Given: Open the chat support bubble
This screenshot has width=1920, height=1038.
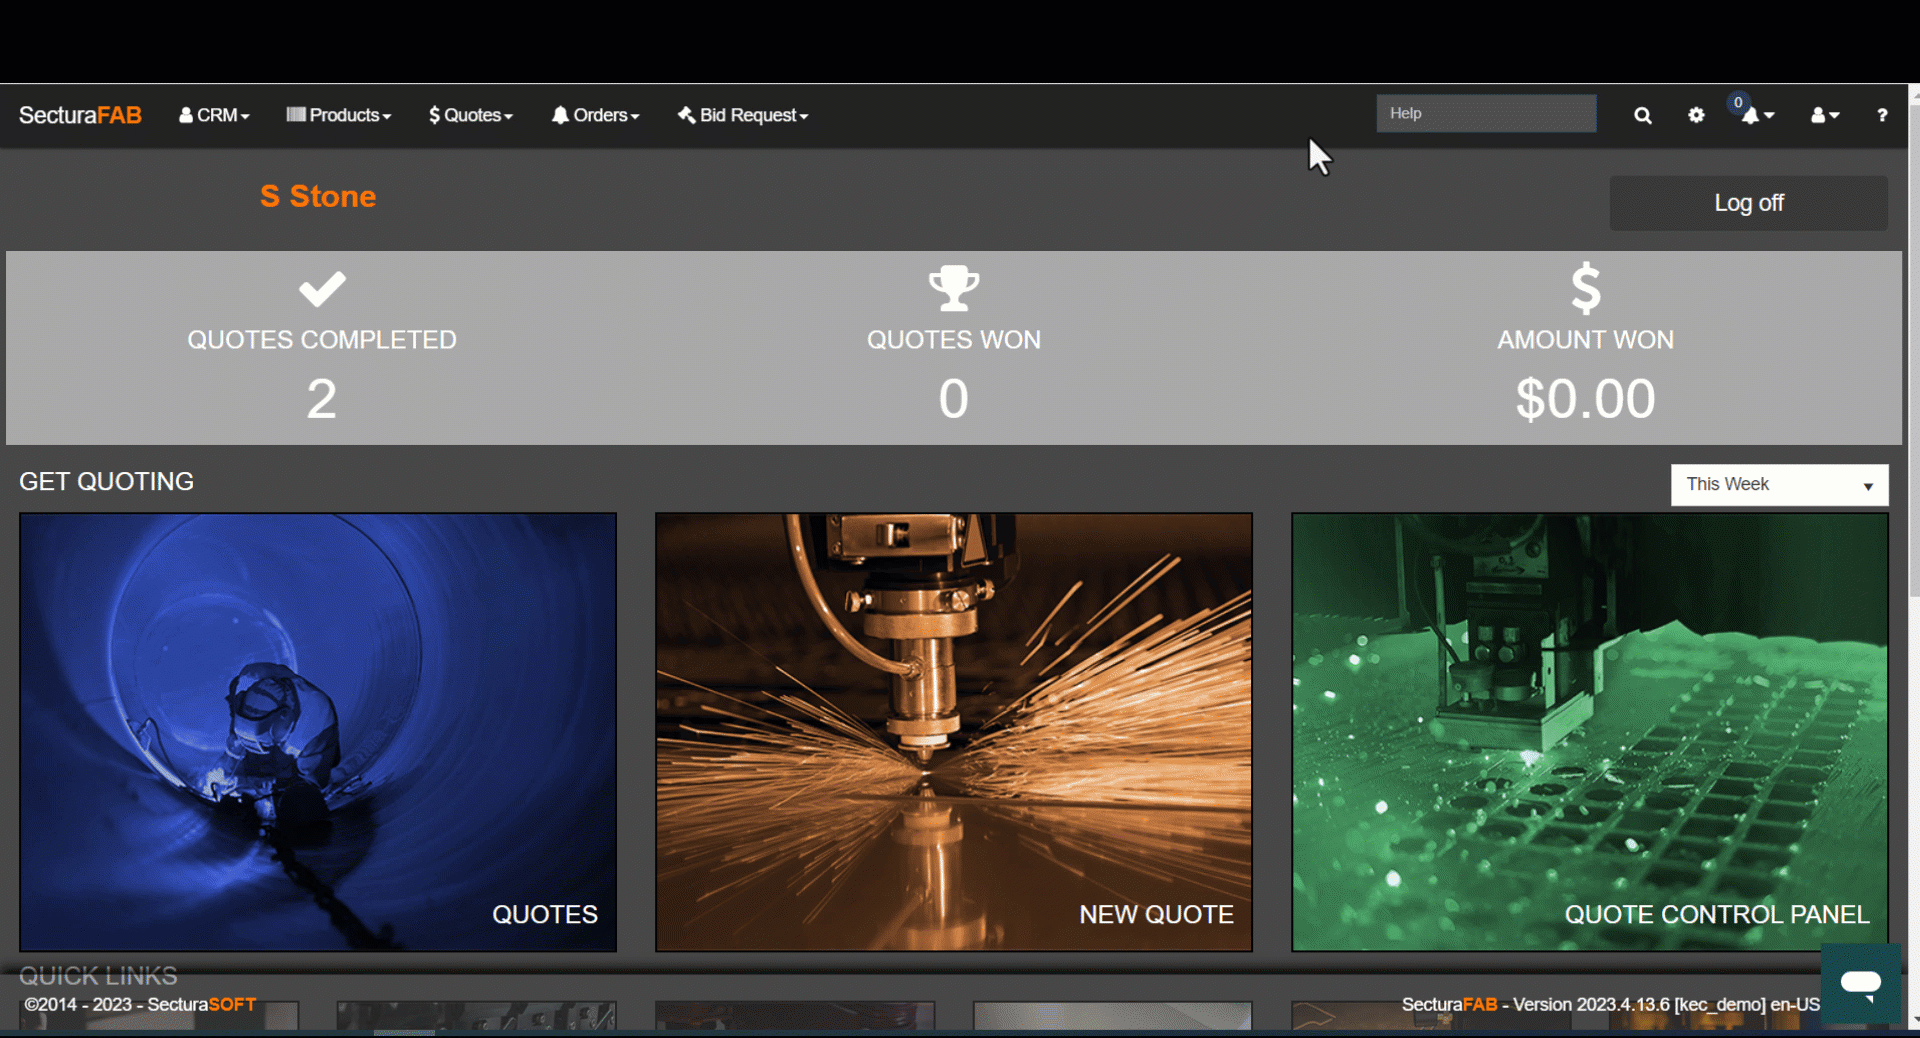Looking at the screenshot, I should coord(1860,984).
